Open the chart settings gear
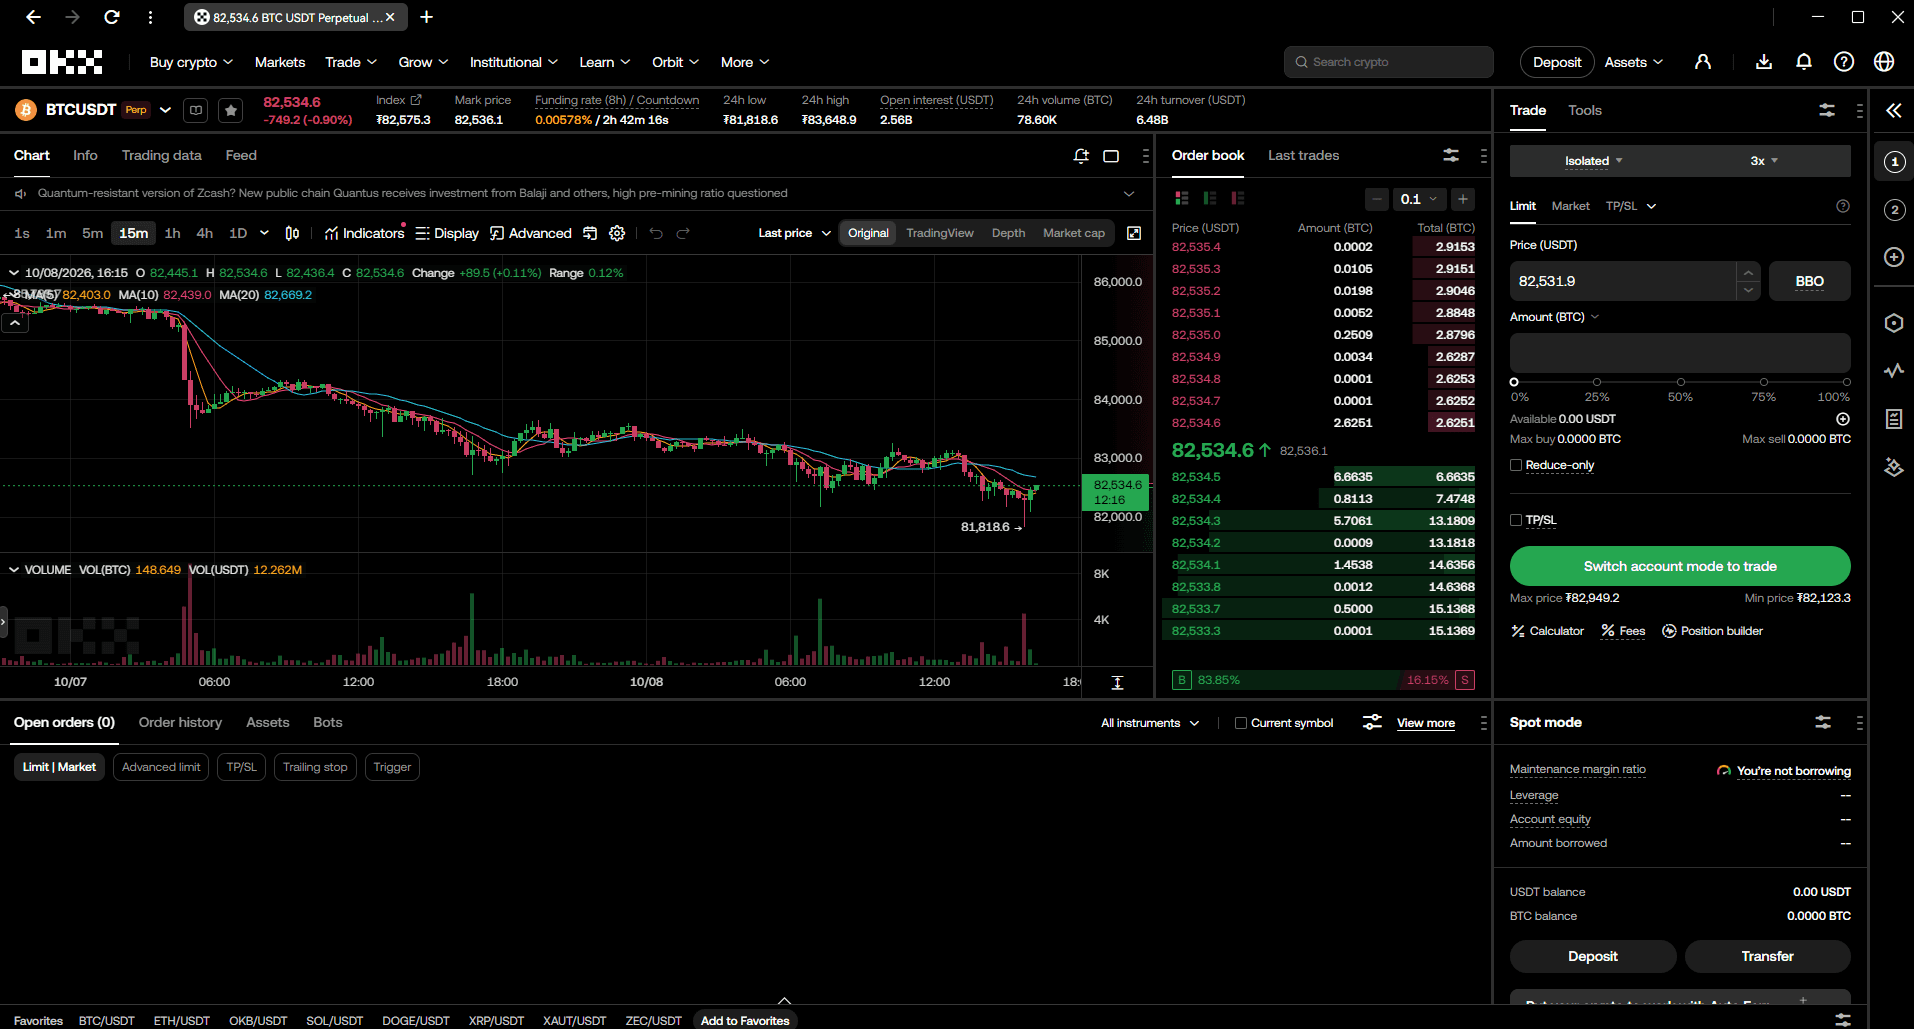The height and width of the screenshot is (1029, 1914). pyautogui.click(x=617, y=233)
